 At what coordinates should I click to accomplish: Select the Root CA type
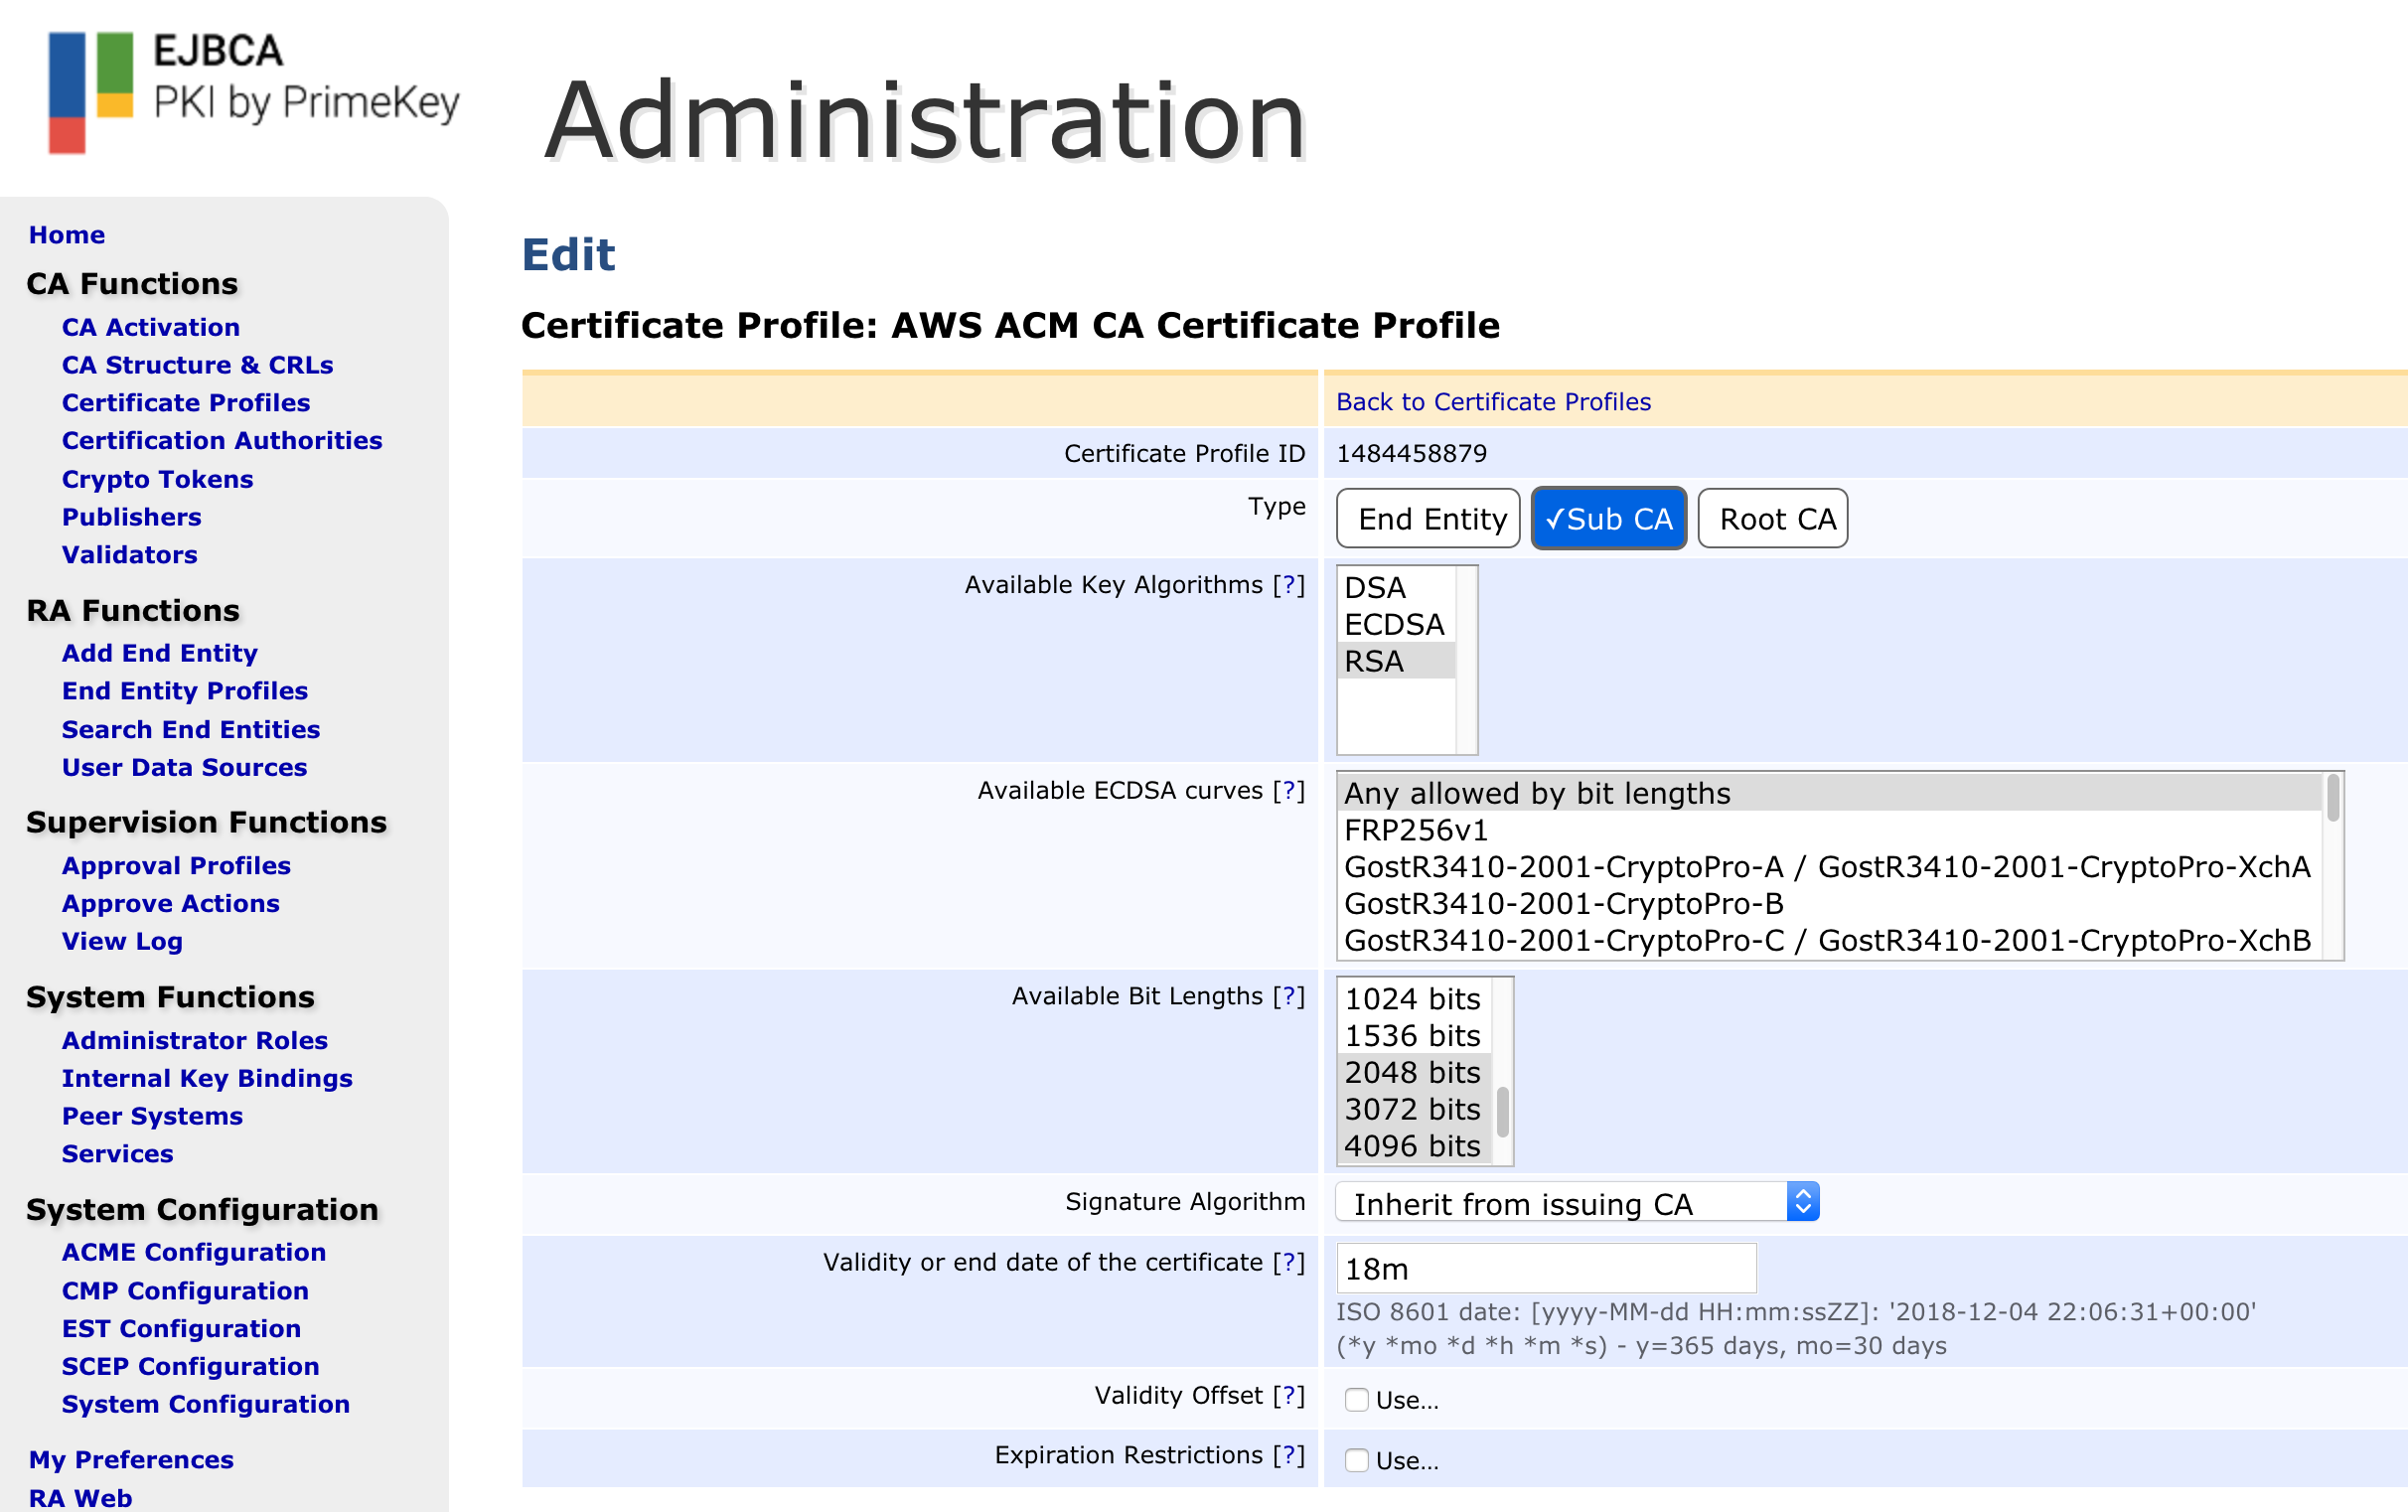pos(1772,519)
